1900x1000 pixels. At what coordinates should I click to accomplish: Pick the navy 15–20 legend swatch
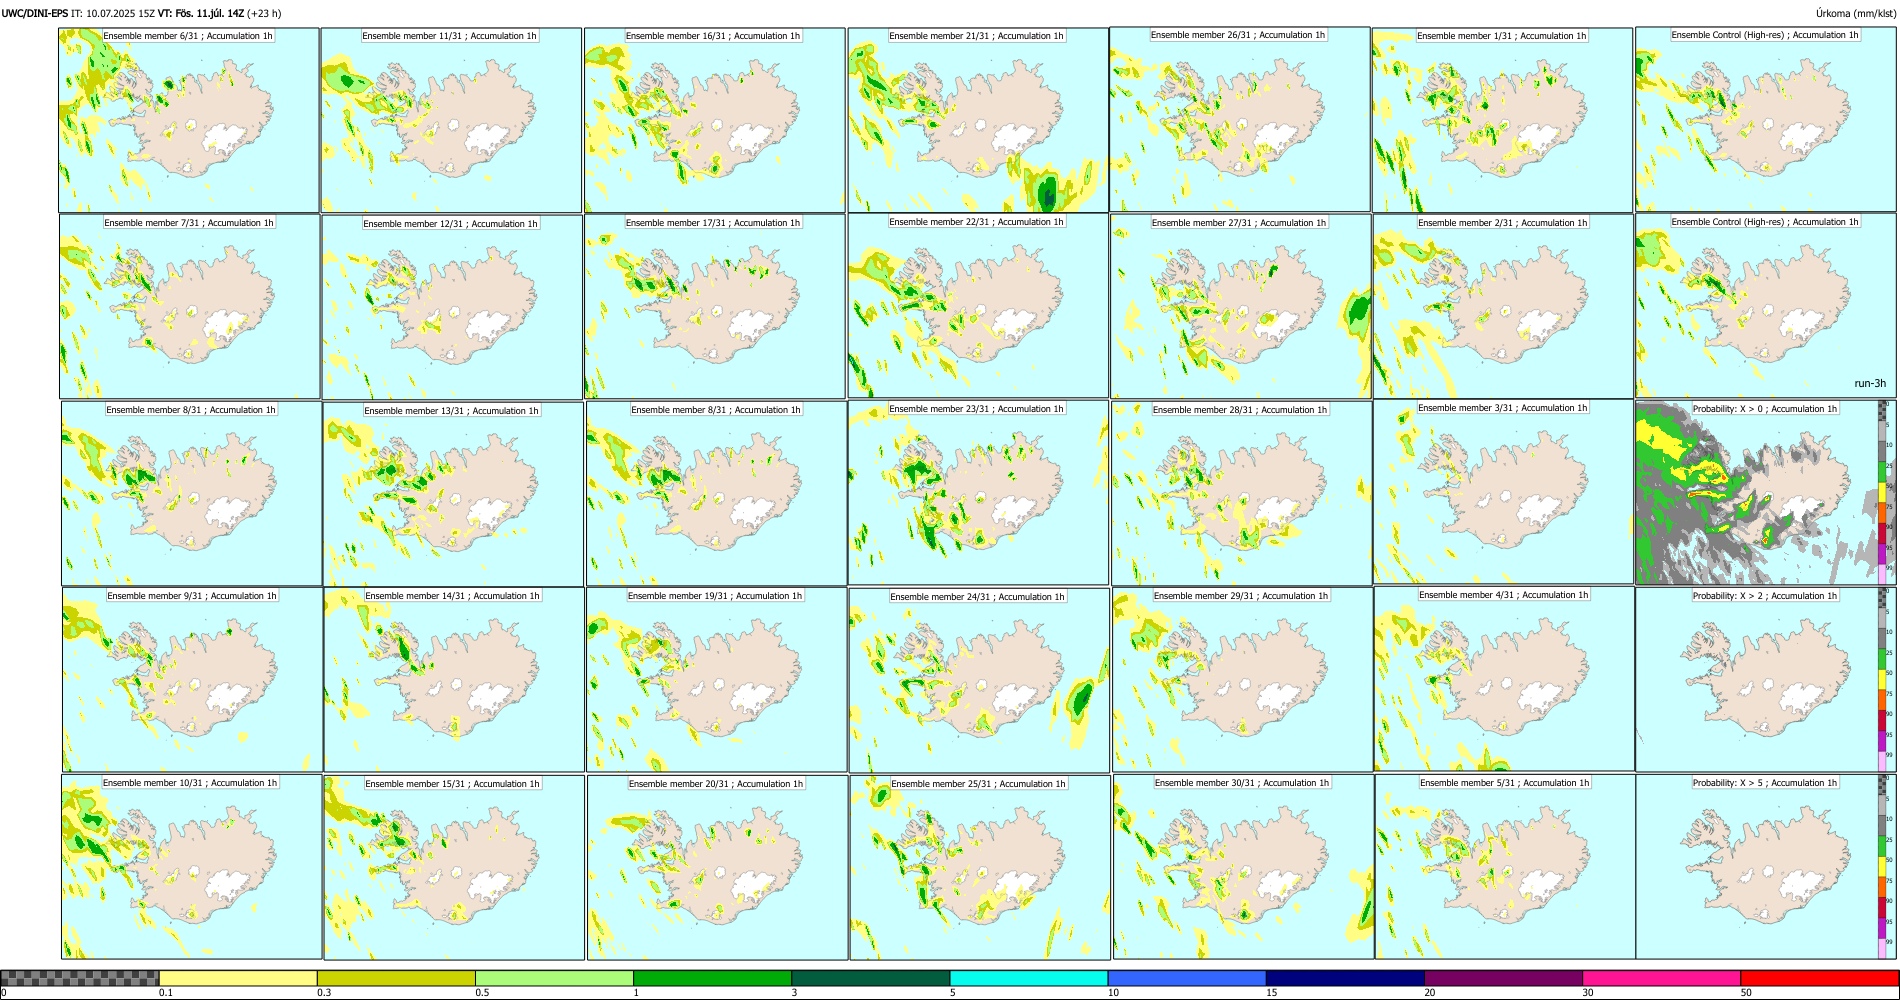(1345, 978)
